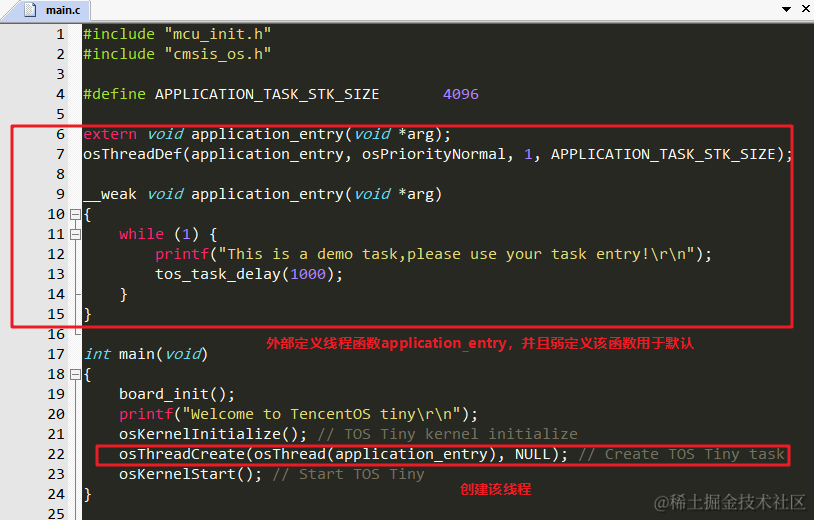This screenshot has height=520, width=814.
Task: Click line number 4 in the gutter
Action: (60, 94)
